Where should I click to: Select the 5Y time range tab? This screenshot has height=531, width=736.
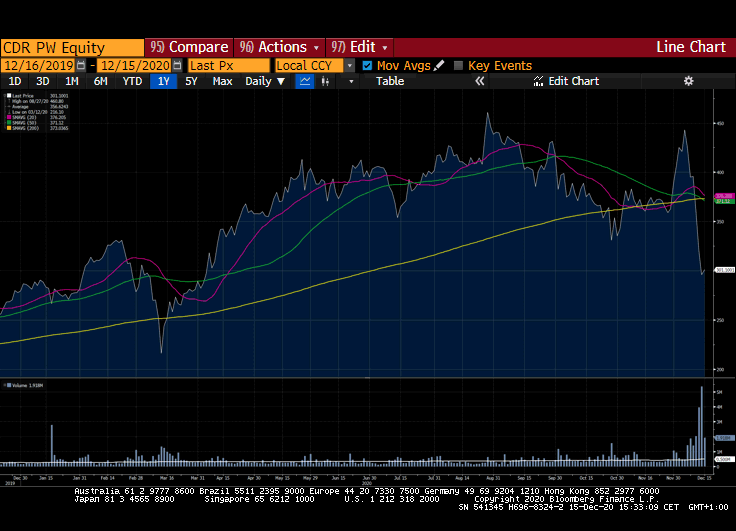coord(191,81)
